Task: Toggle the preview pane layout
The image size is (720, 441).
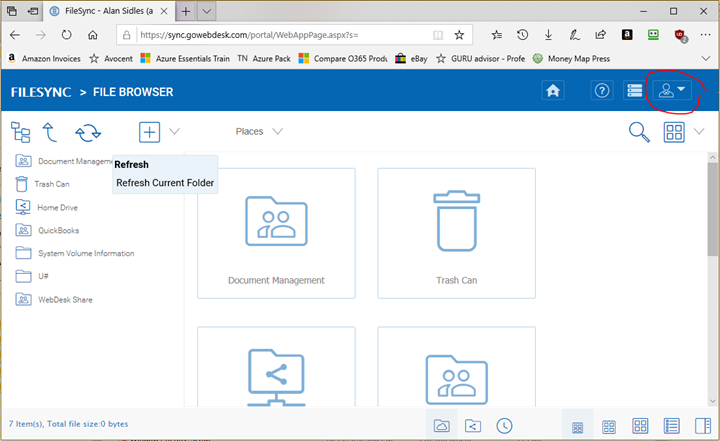Action: click(703, 426)
